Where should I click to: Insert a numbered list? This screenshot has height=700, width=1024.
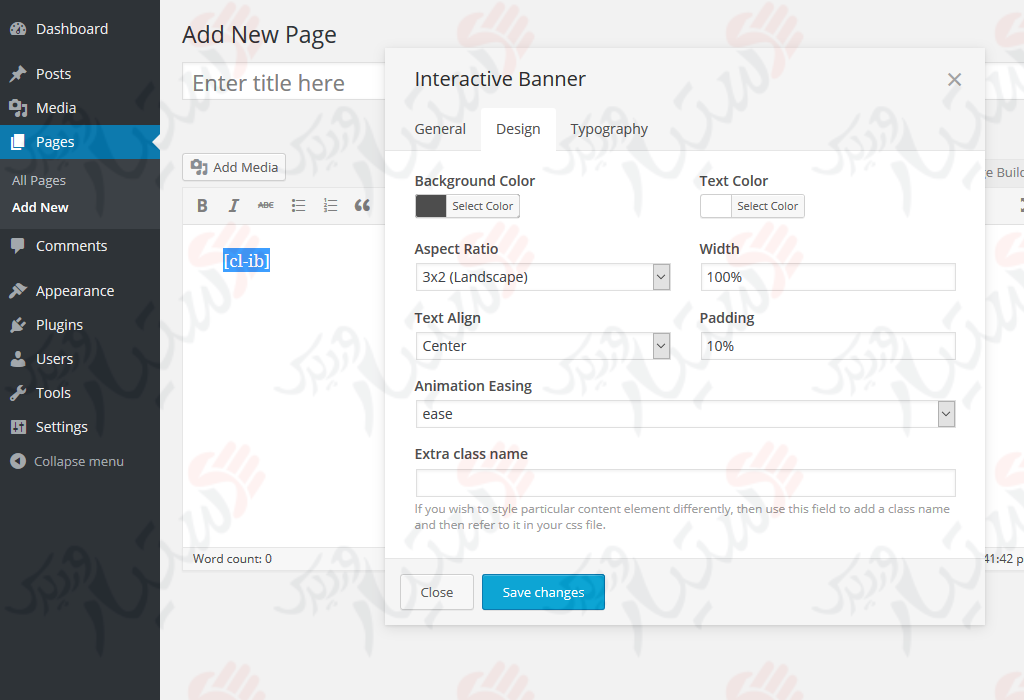click(x=330, y=206)
